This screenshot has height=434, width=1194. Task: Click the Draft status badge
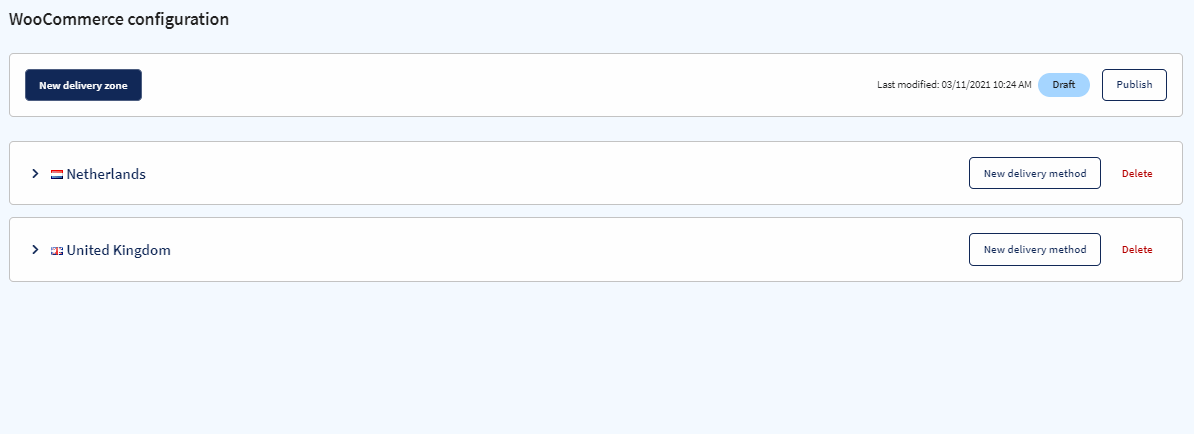click(x=1064, y=85)
